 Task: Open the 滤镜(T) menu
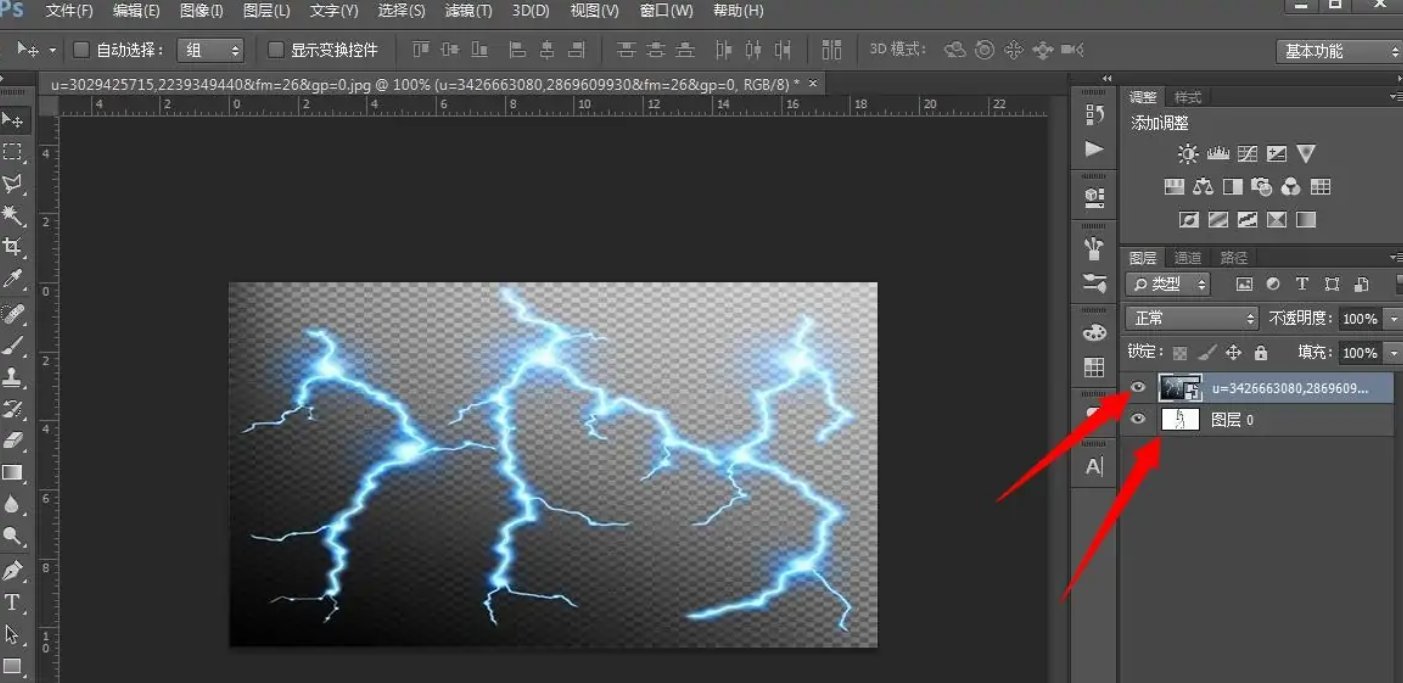469,11
